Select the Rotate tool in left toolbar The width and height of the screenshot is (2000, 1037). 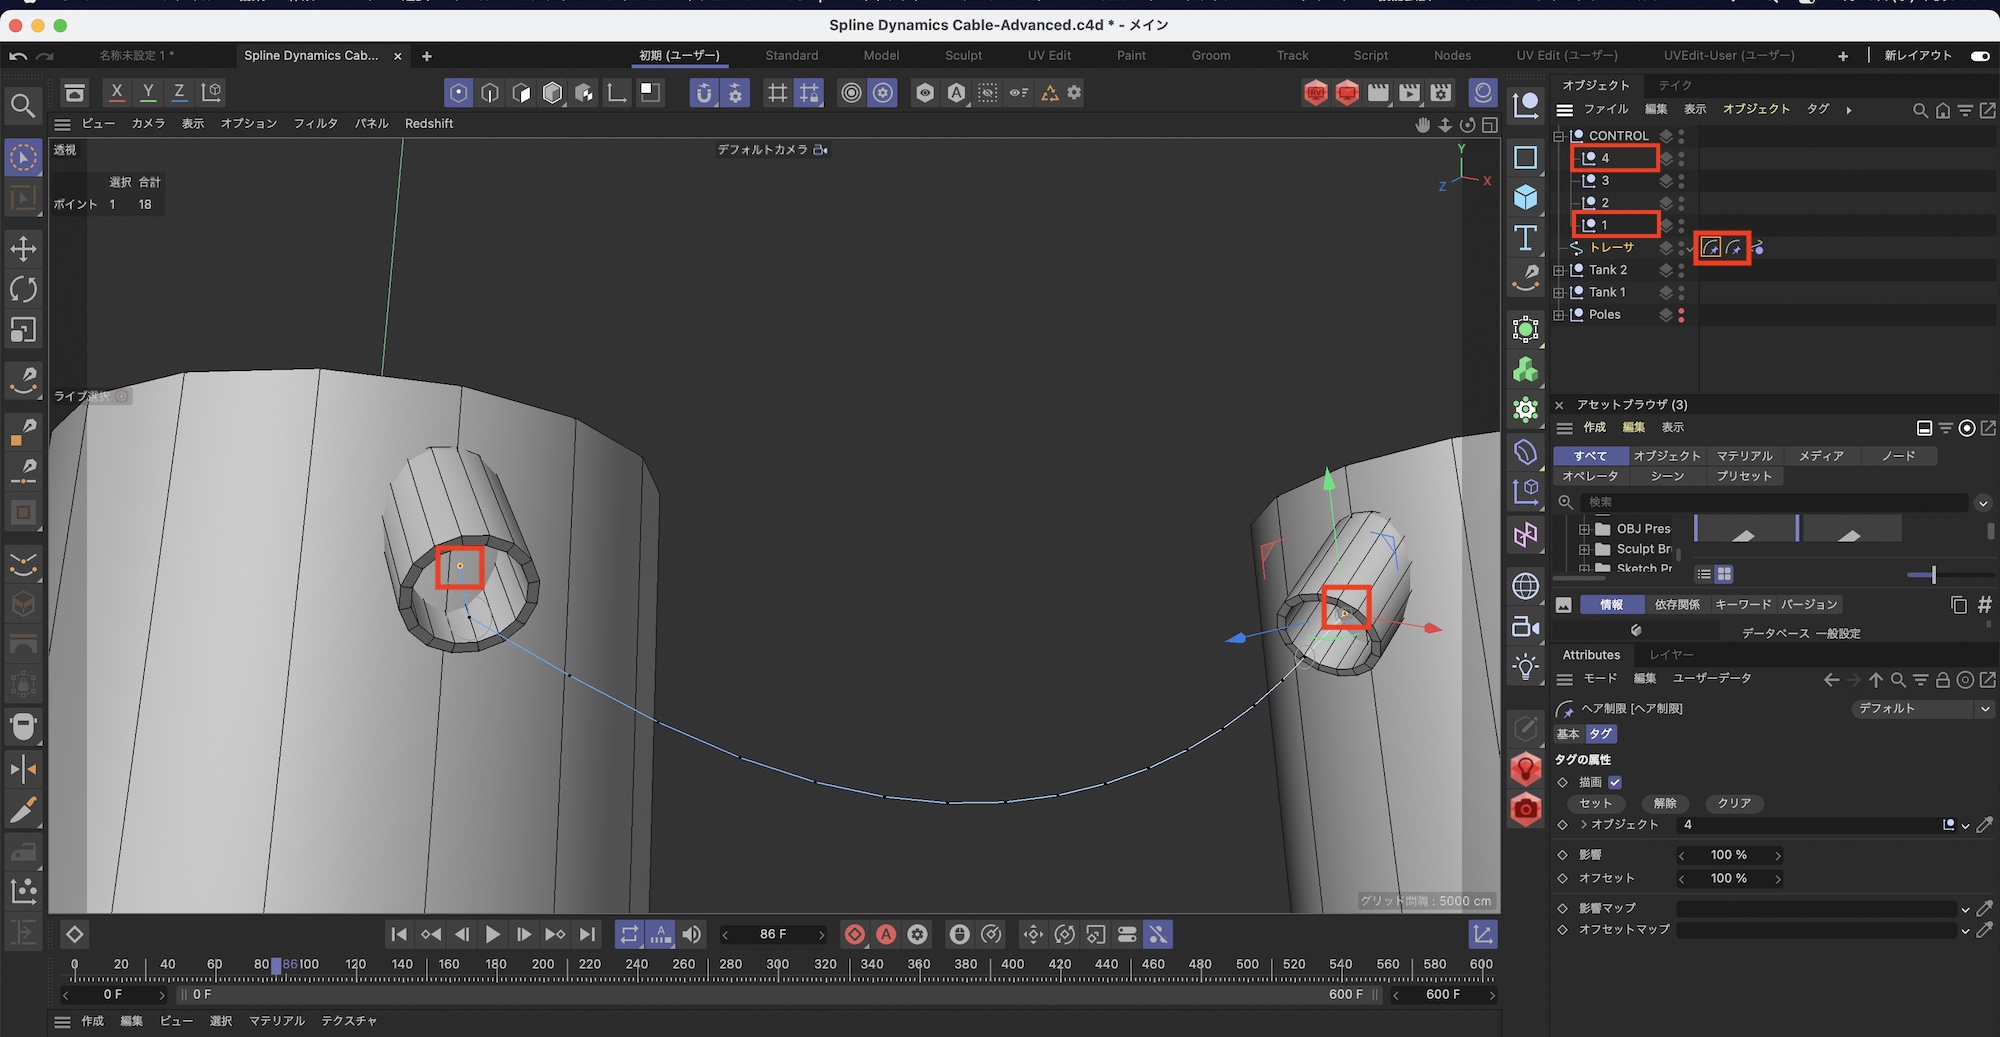point(23,289)
